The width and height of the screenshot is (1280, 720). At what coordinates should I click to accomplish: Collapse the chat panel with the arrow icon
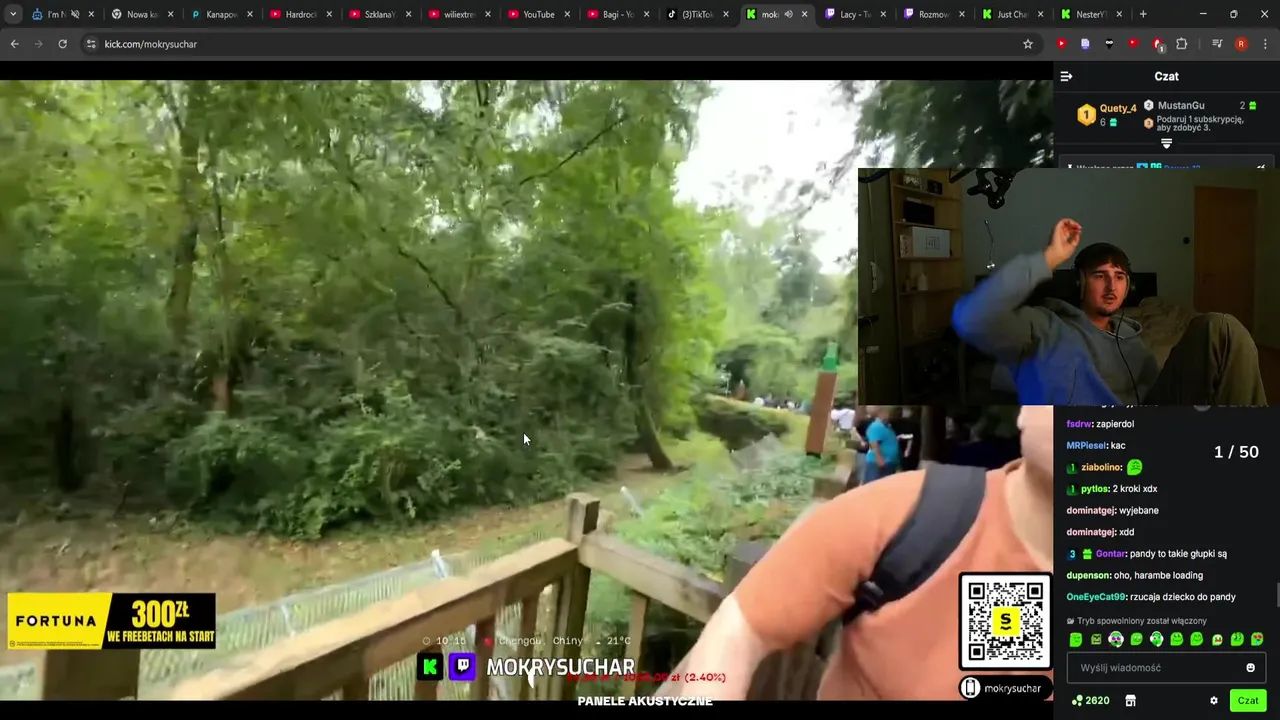pos(1066,76)
